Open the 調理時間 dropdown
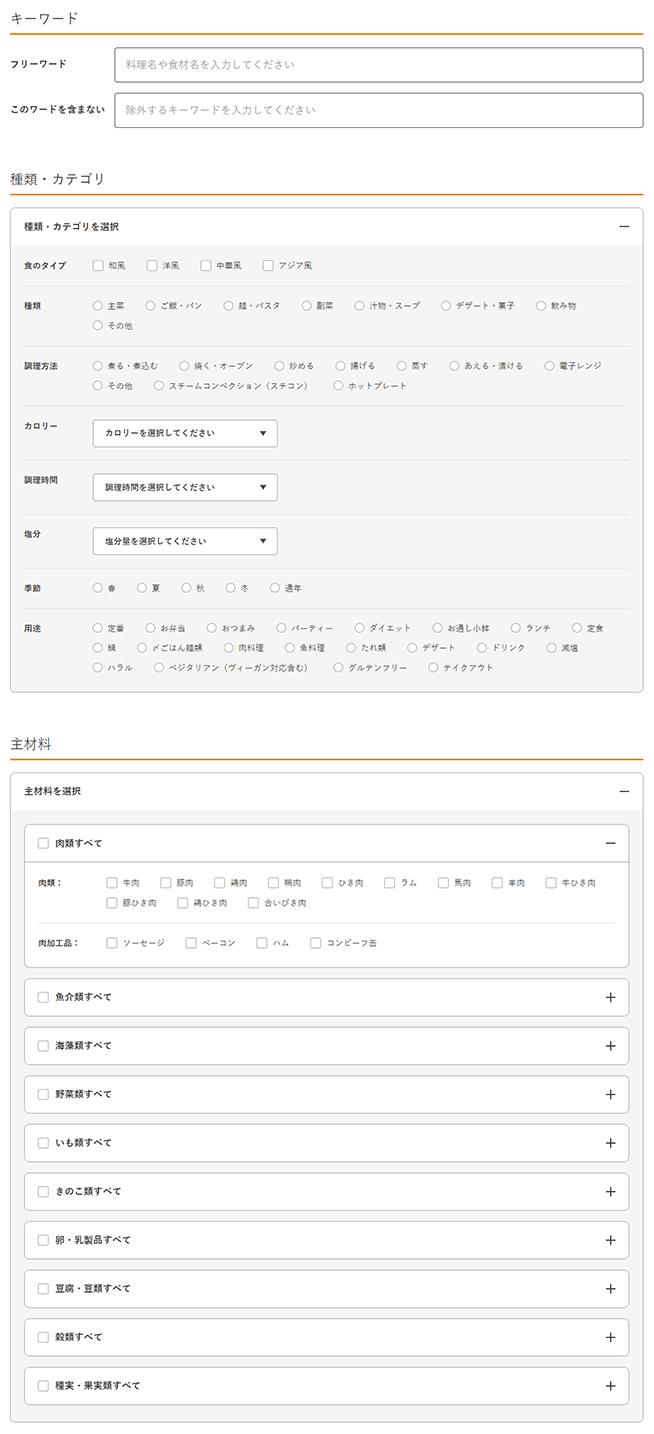654x1434 pixels. pos(185,487)
